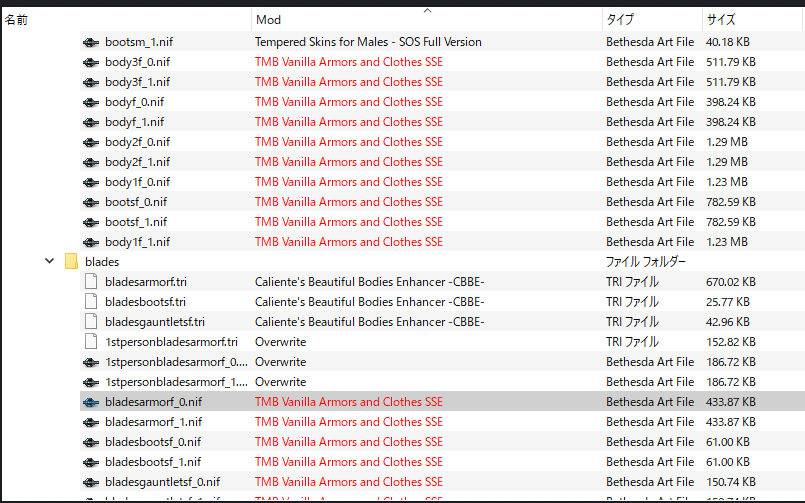Viewport: 805px width, 503px height.
Task: Click TMB Vanilla Armors cell for body3f_0.nif
Action: [349, 62]
